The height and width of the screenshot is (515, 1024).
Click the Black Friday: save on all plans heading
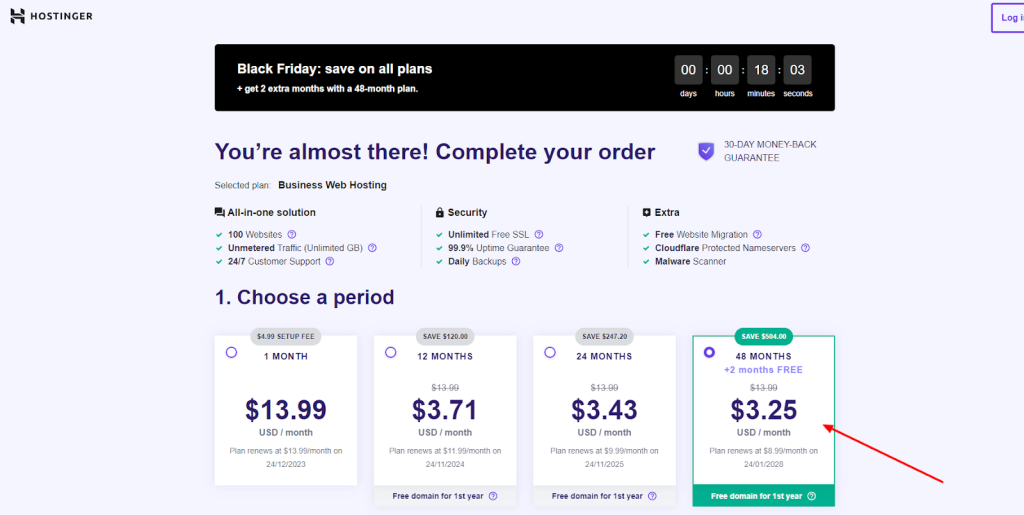[x=334, y=69]
